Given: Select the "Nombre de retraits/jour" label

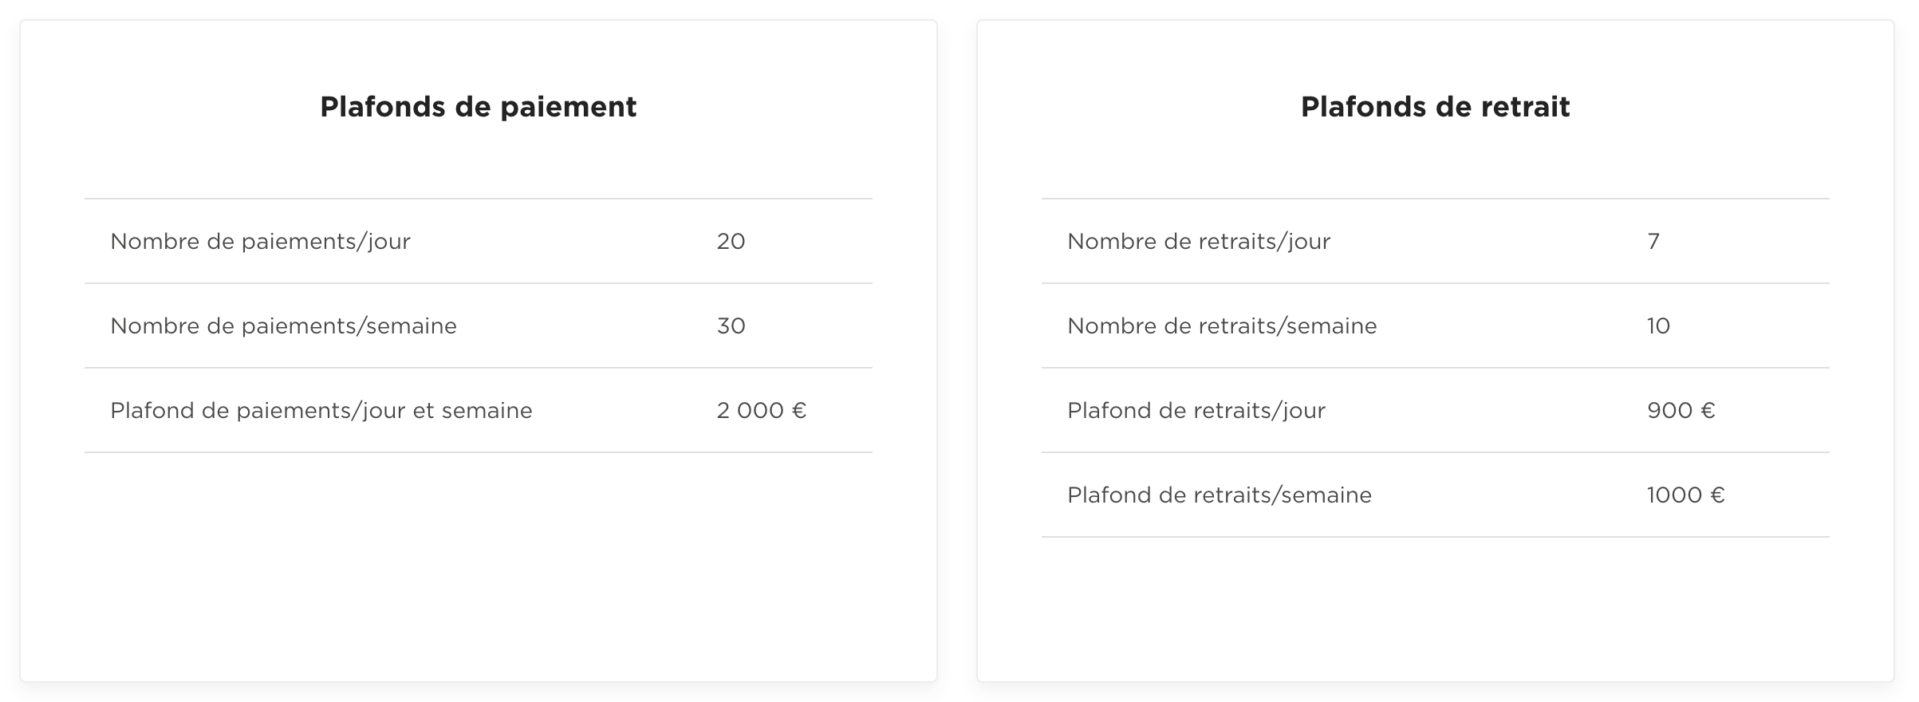Looking at the screenshot, I should click(1198, 241).
